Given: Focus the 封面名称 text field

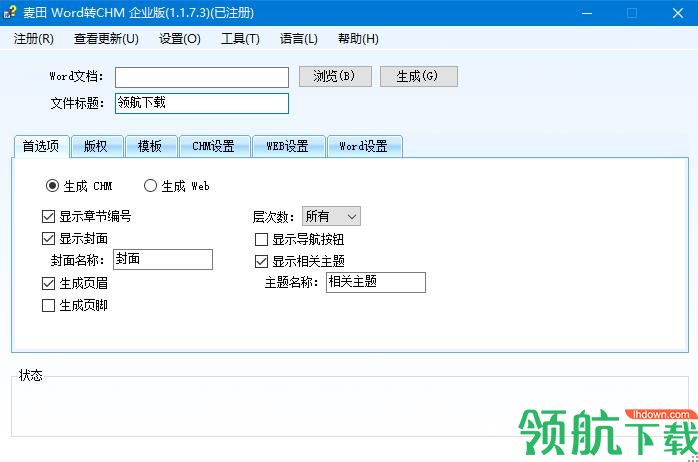Looking at the screenshot, I should tap(163, 259).
